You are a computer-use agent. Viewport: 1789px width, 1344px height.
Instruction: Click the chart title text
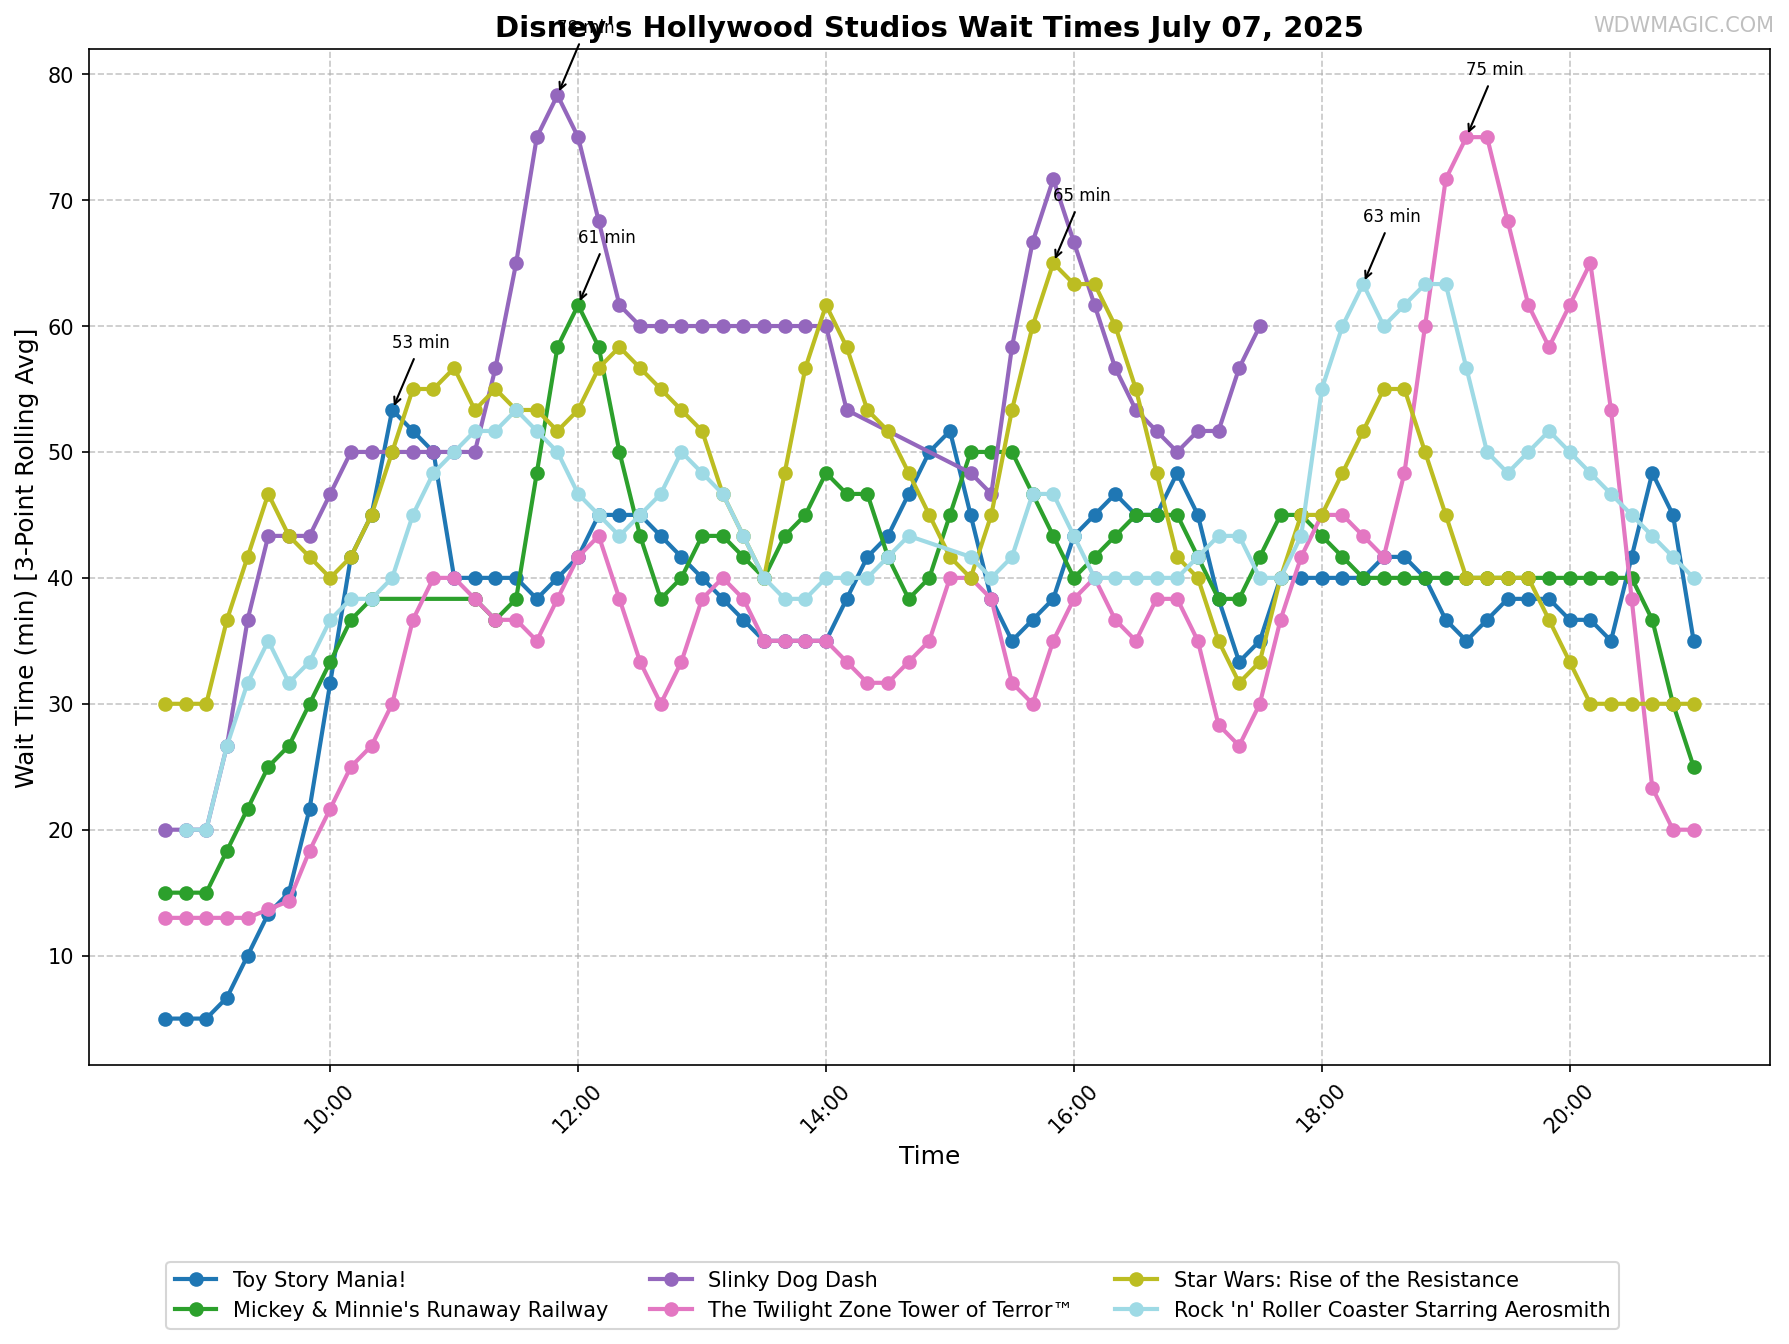click(929, 27)
